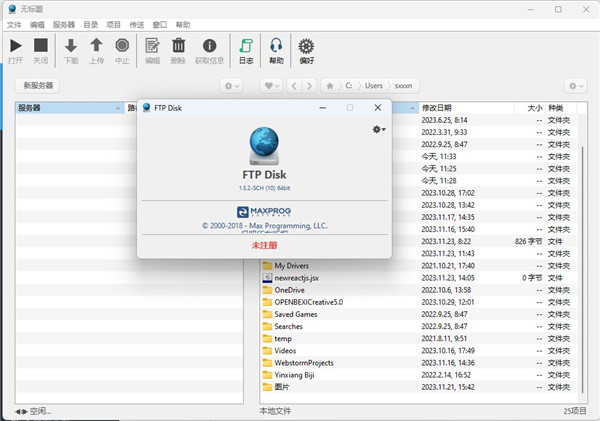Sort by 修改日期 column header

pos(437,107)
